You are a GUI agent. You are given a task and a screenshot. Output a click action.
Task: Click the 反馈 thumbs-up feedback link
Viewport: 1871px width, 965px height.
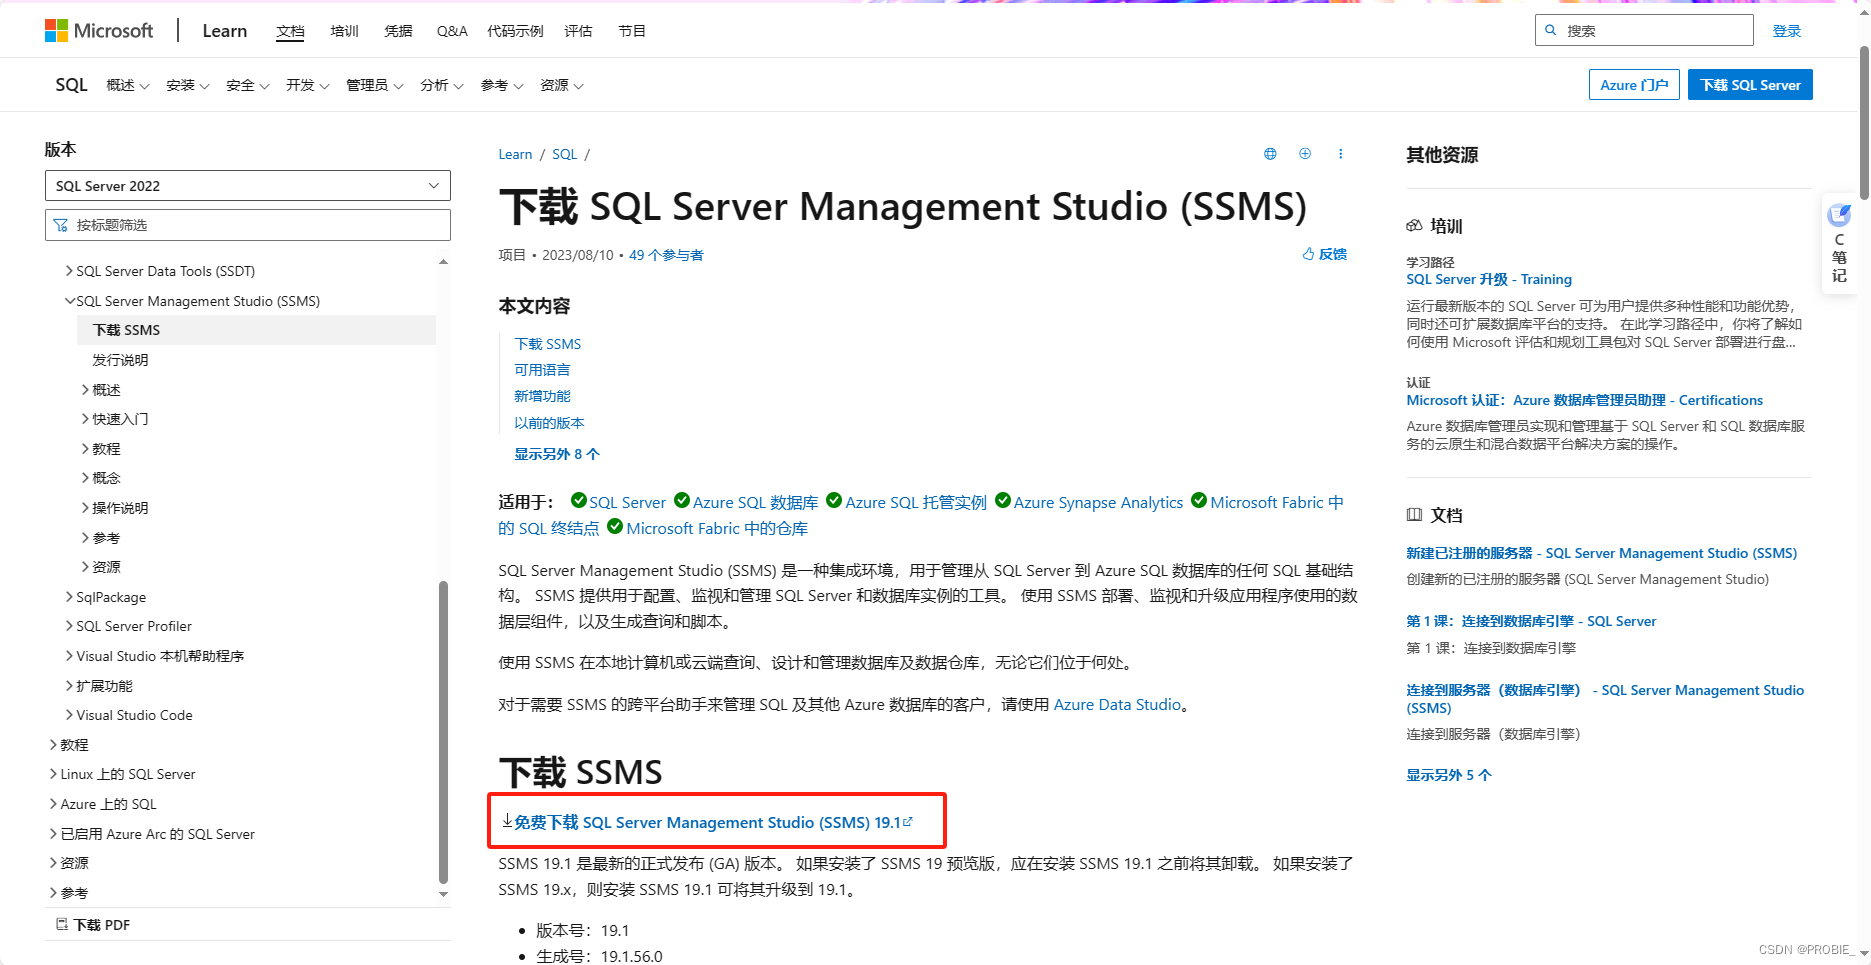tap(1325, 254)
